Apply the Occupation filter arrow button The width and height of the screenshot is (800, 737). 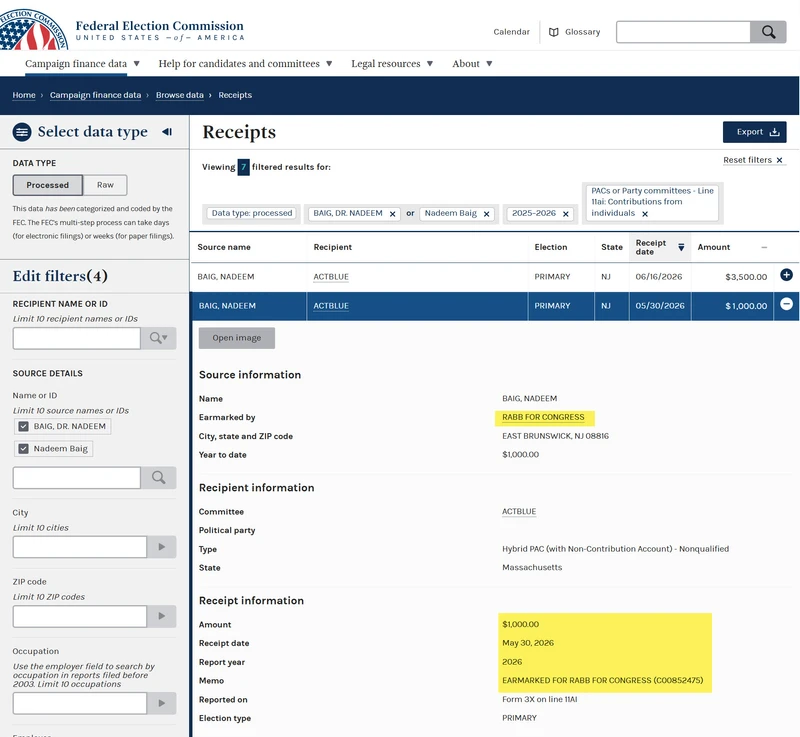click(x=162, y=703)
